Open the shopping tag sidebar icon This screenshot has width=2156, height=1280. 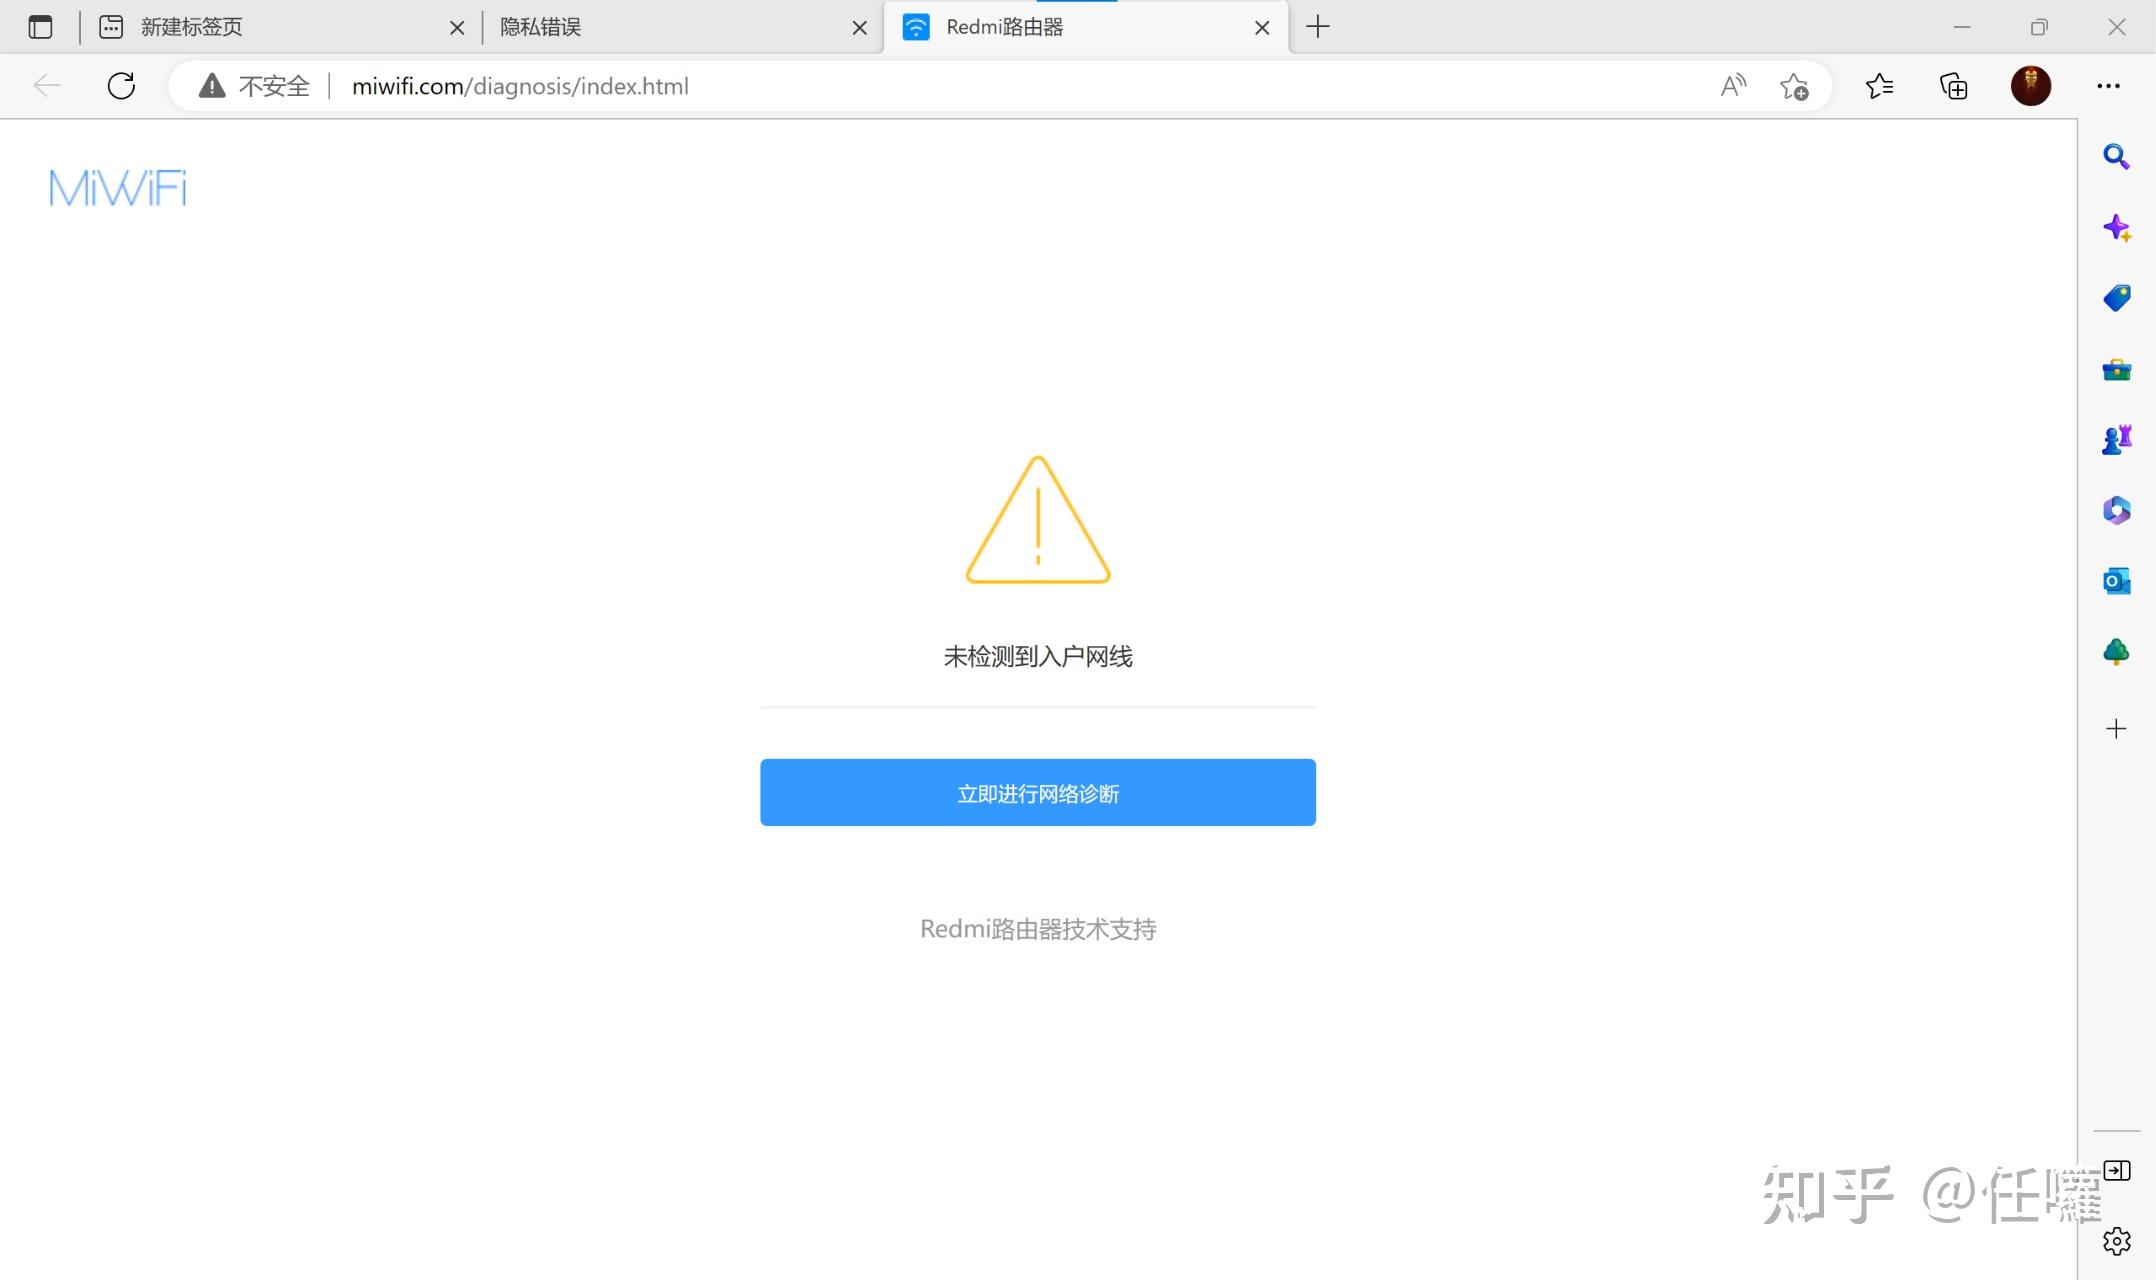2116,299
